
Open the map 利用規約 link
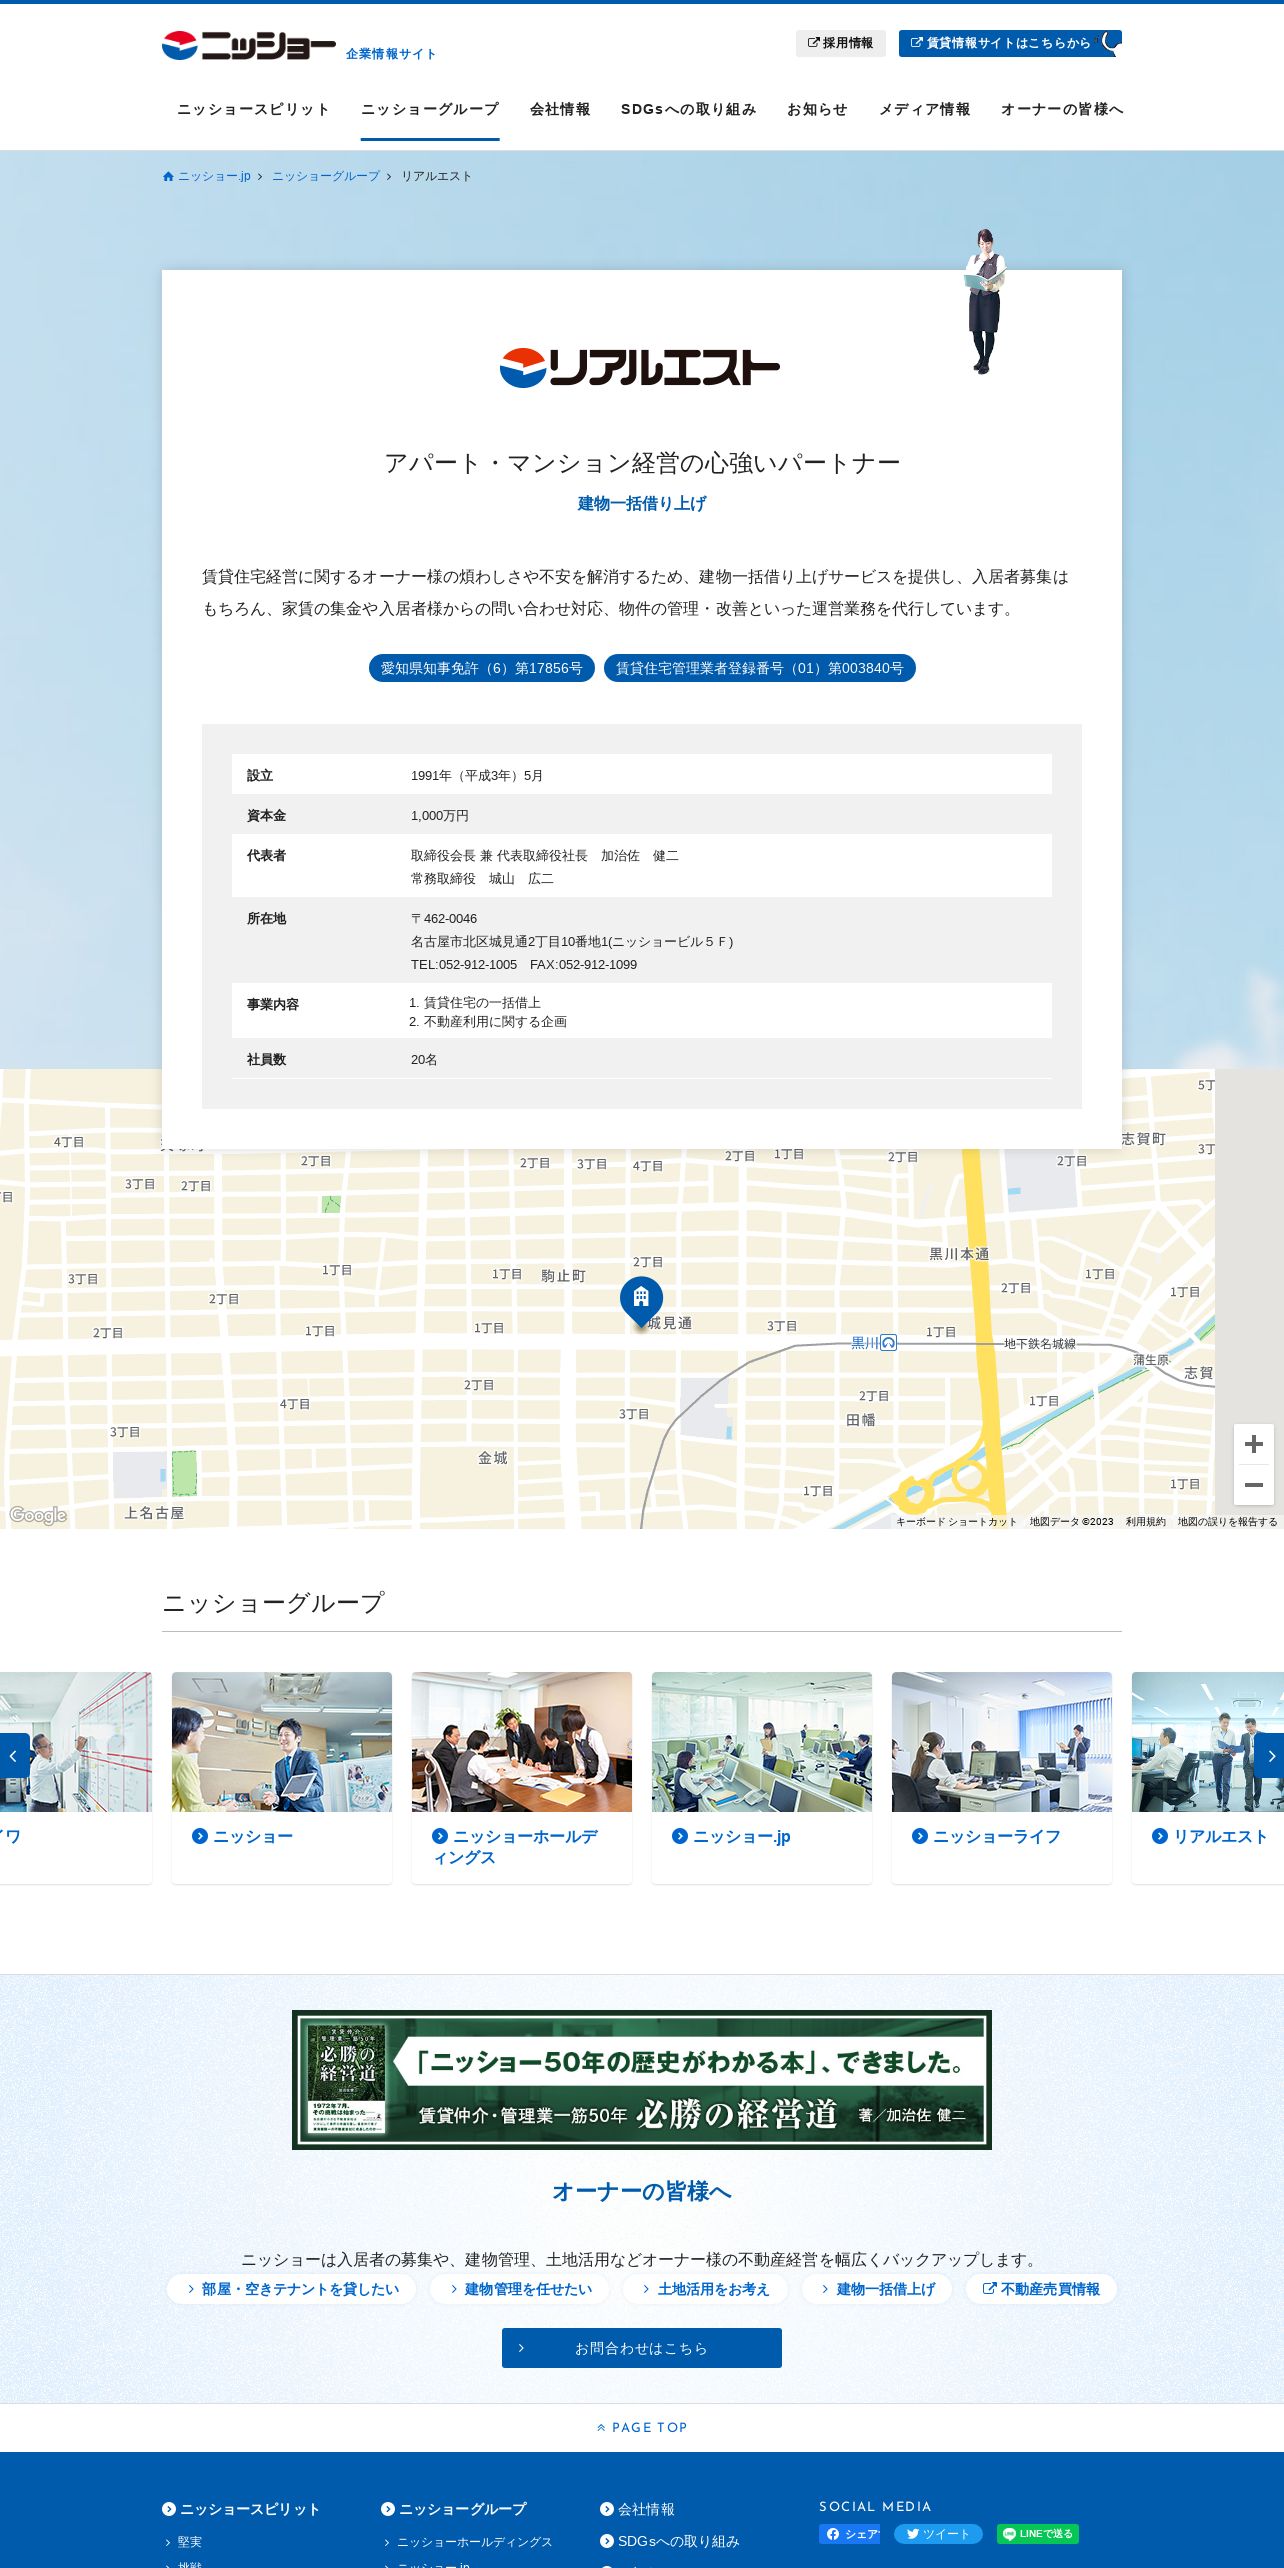tap(1146, 1522)
